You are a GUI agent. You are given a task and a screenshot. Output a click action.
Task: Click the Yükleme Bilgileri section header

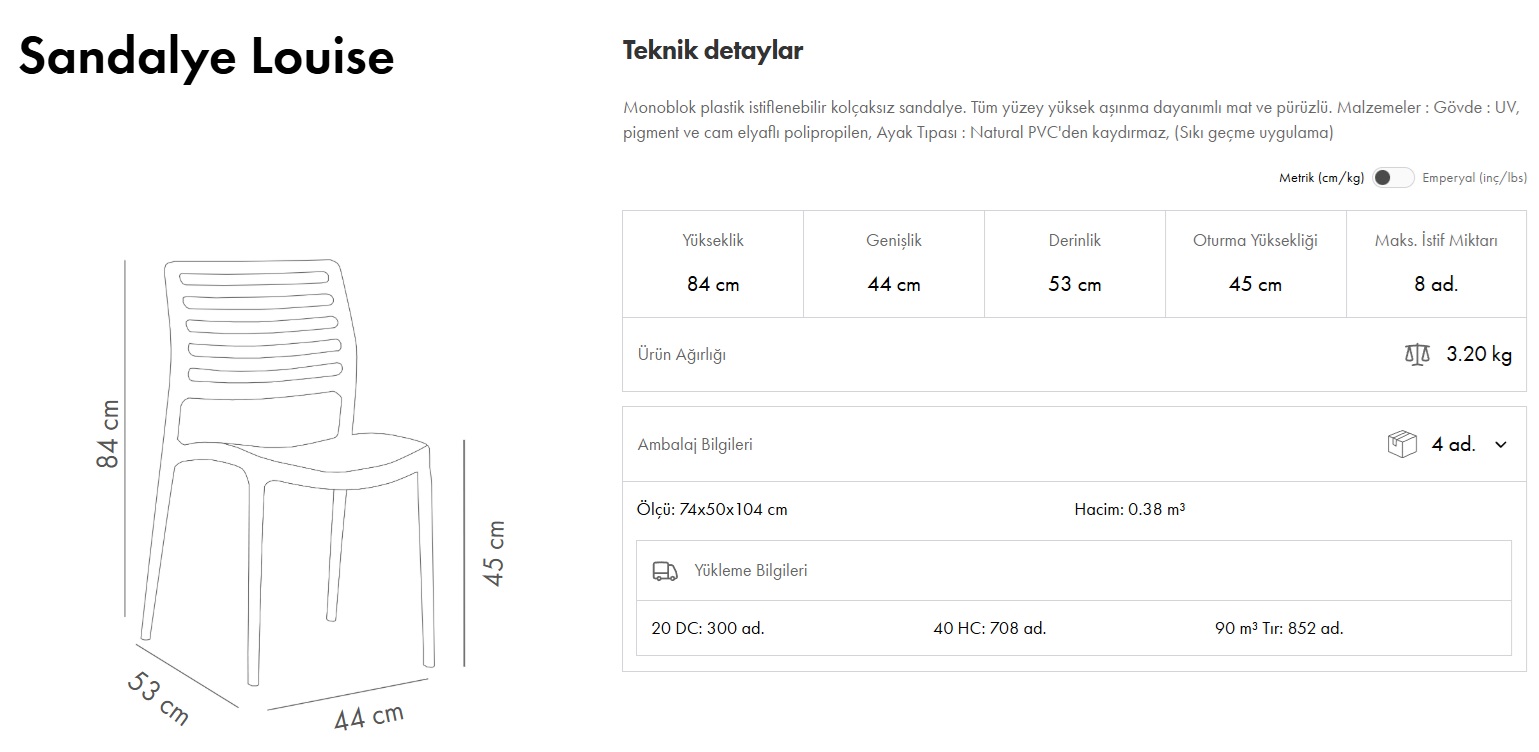(x=750, y=571)
